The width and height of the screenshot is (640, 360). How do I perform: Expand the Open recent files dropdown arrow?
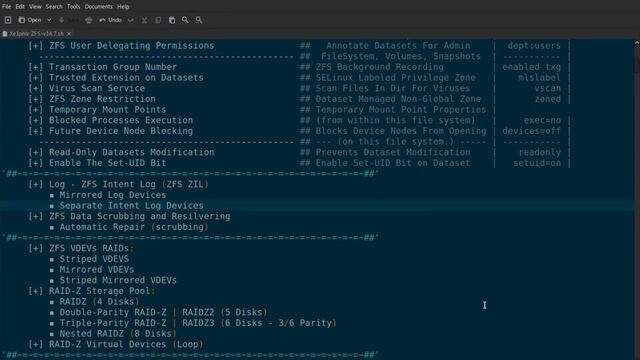tap(49, 20)
